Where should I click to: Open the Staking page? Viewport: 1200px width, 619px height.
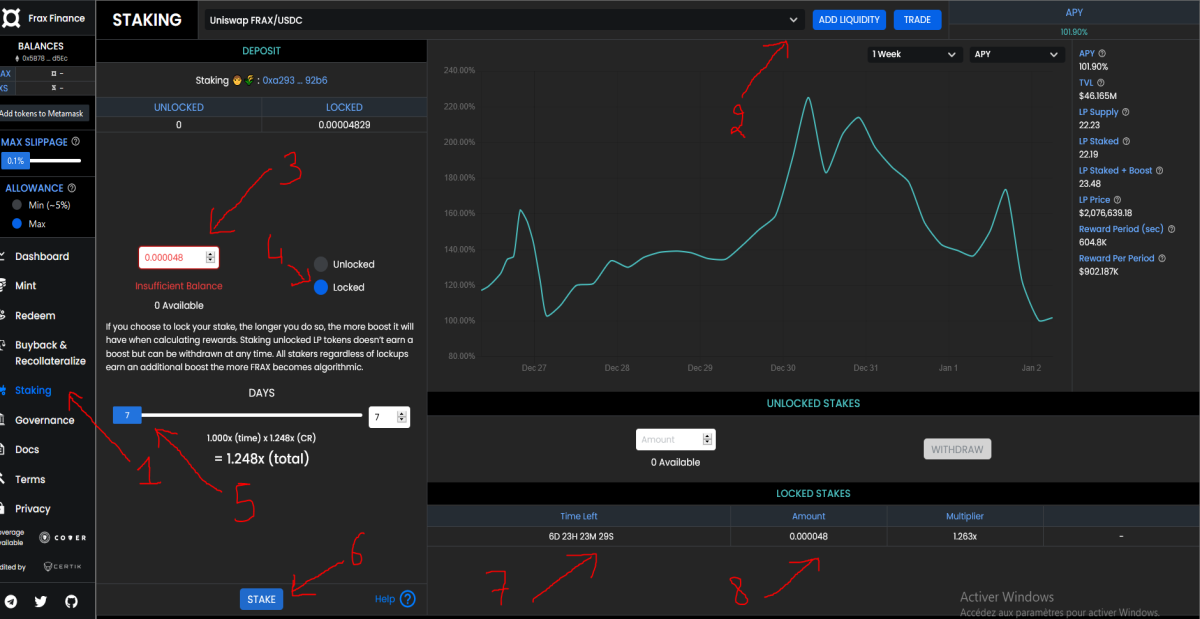point(33,391)
